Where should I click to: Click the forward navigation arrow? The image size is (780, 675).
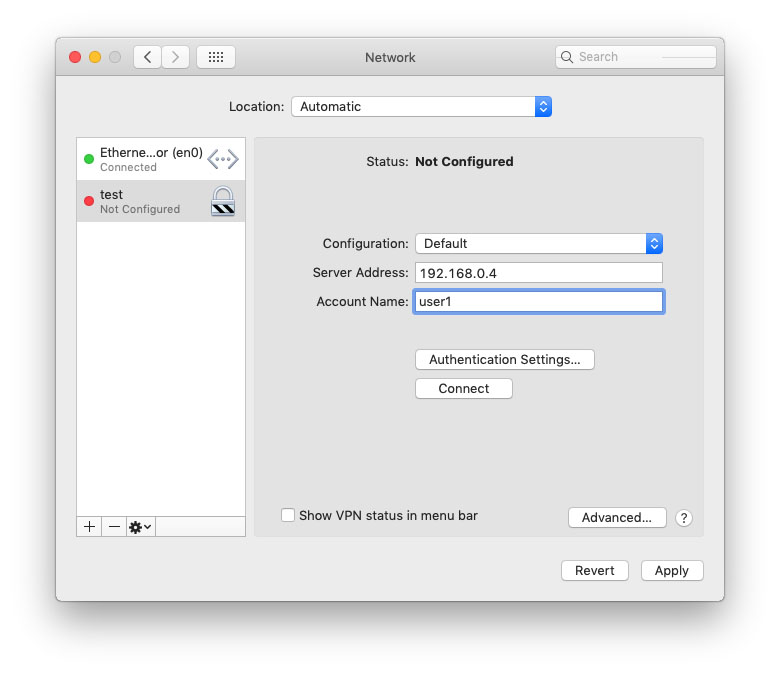tap(175, 57)
